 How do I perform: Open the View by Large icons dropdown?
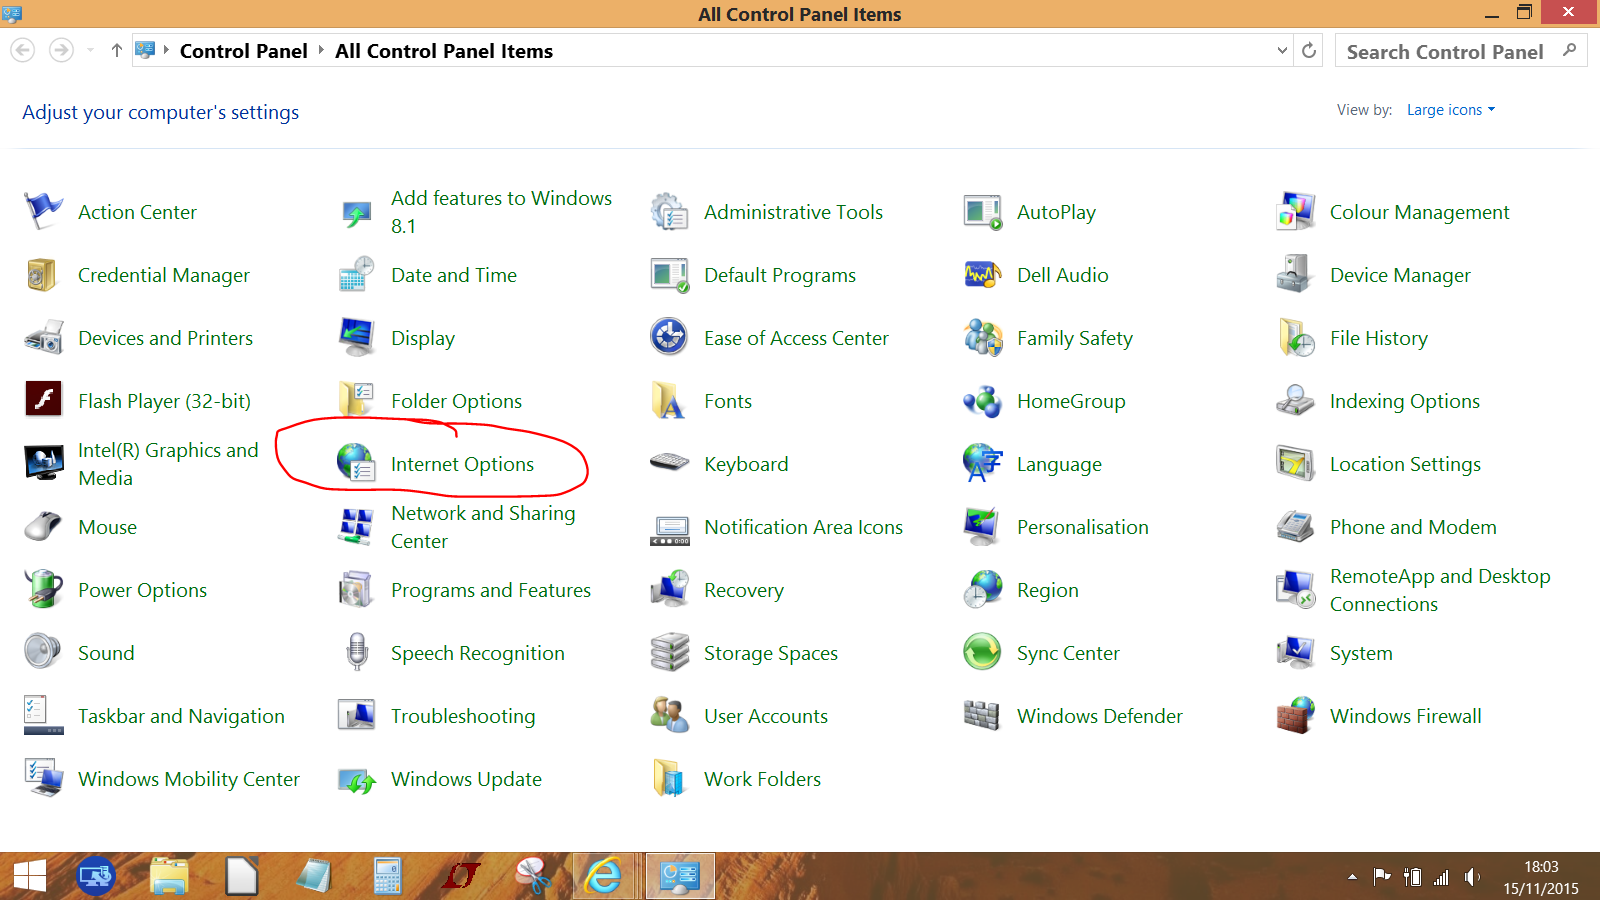[1450, 110]
